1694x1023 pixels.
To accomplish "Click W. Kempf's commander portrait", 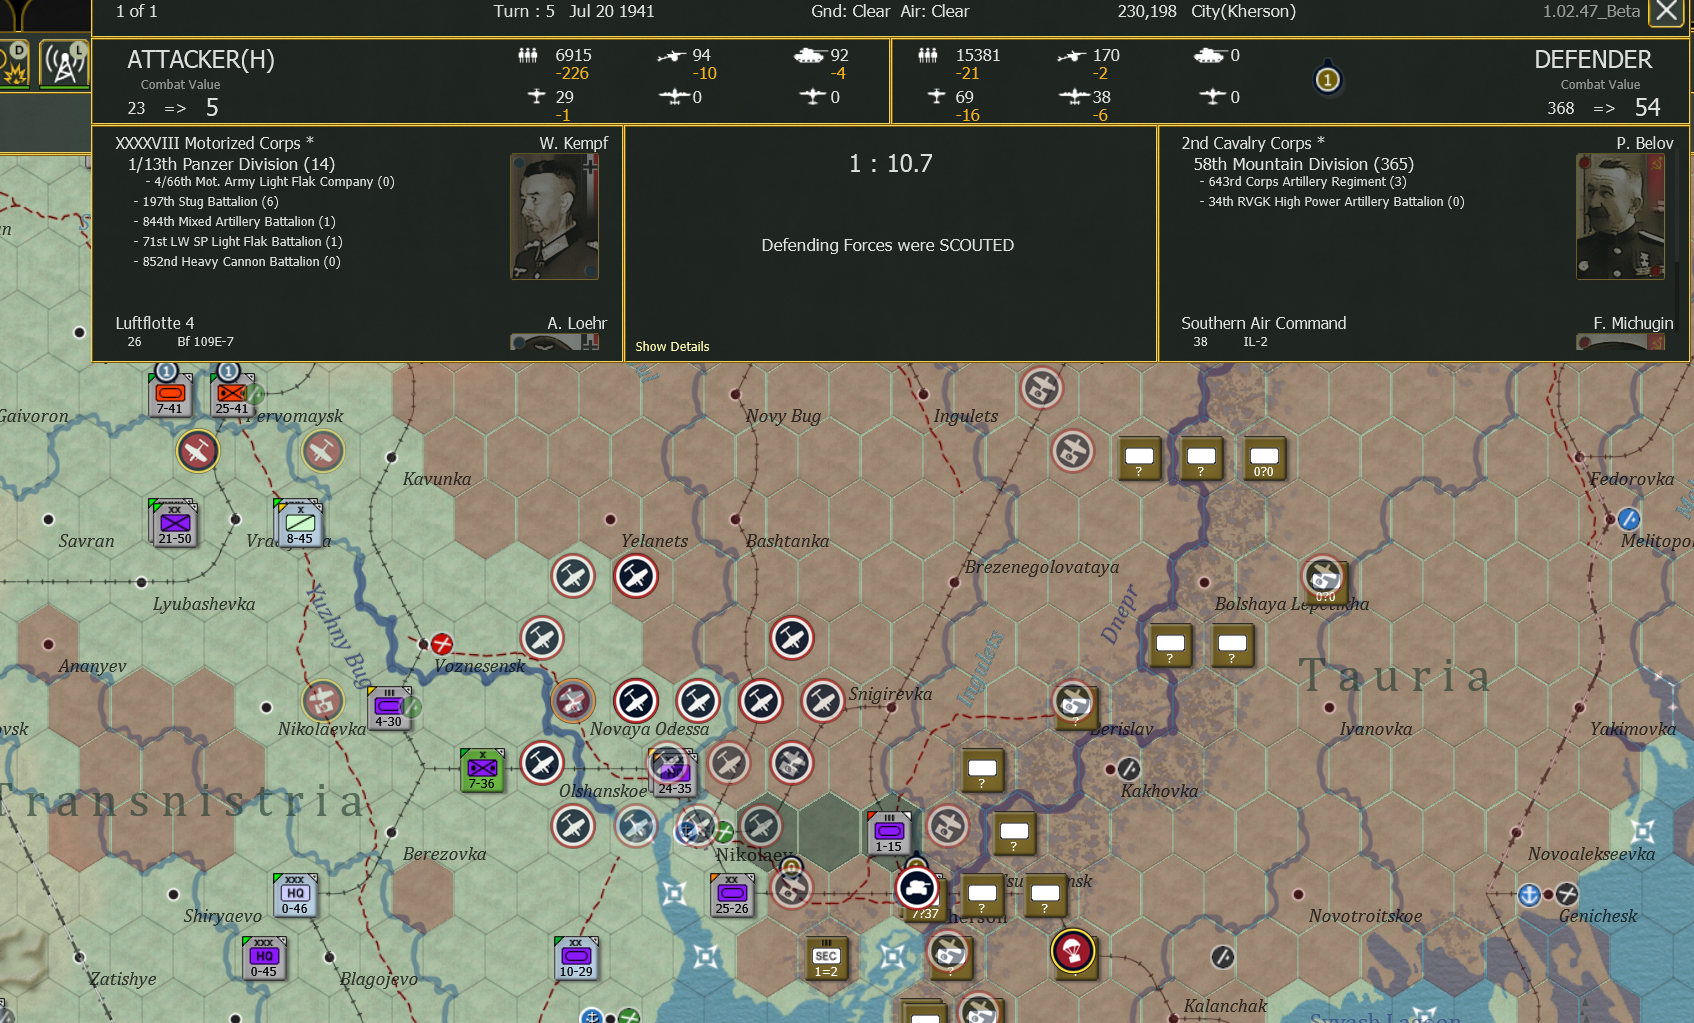I will (555, 215).
